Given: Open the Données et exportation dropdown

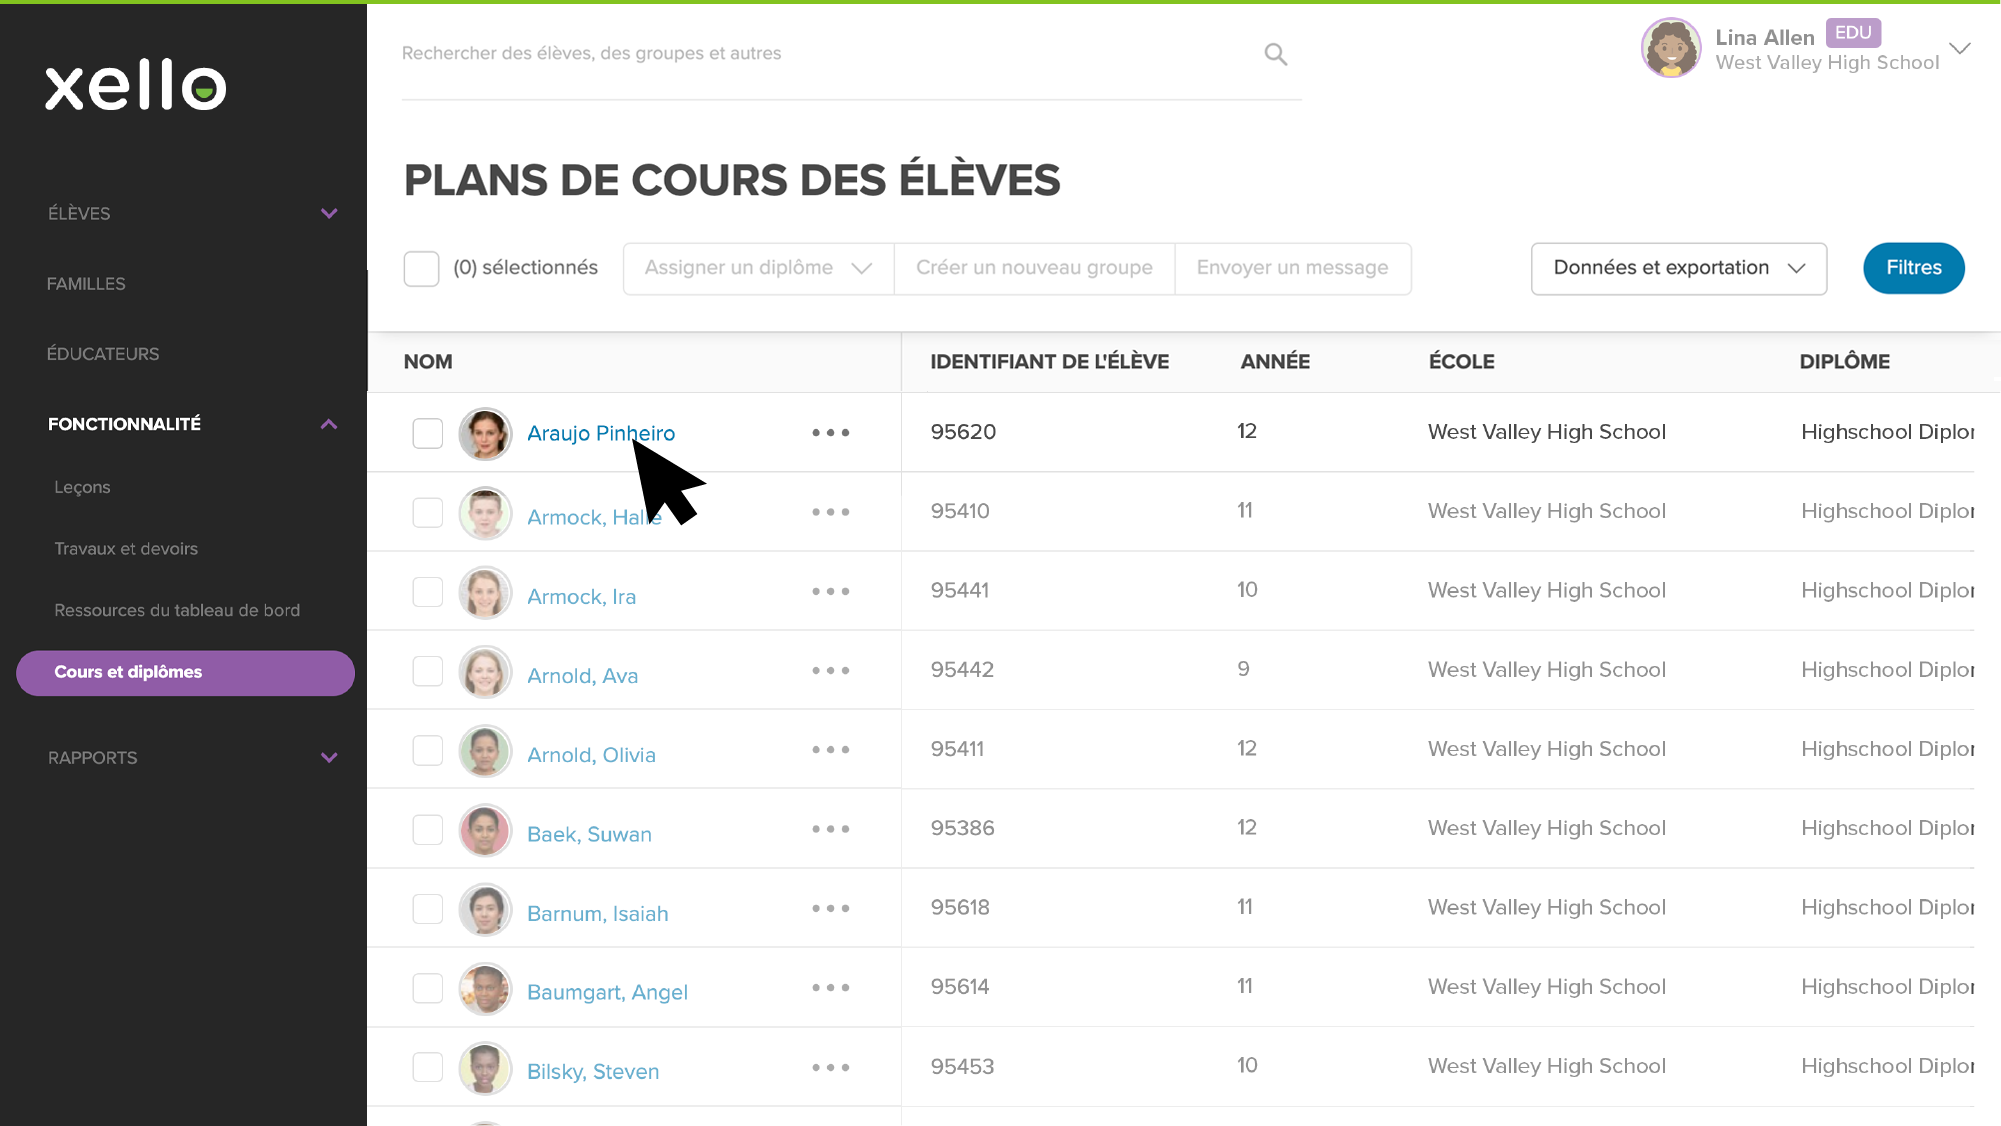Looking at the screenshot, I should point(1679,268).
